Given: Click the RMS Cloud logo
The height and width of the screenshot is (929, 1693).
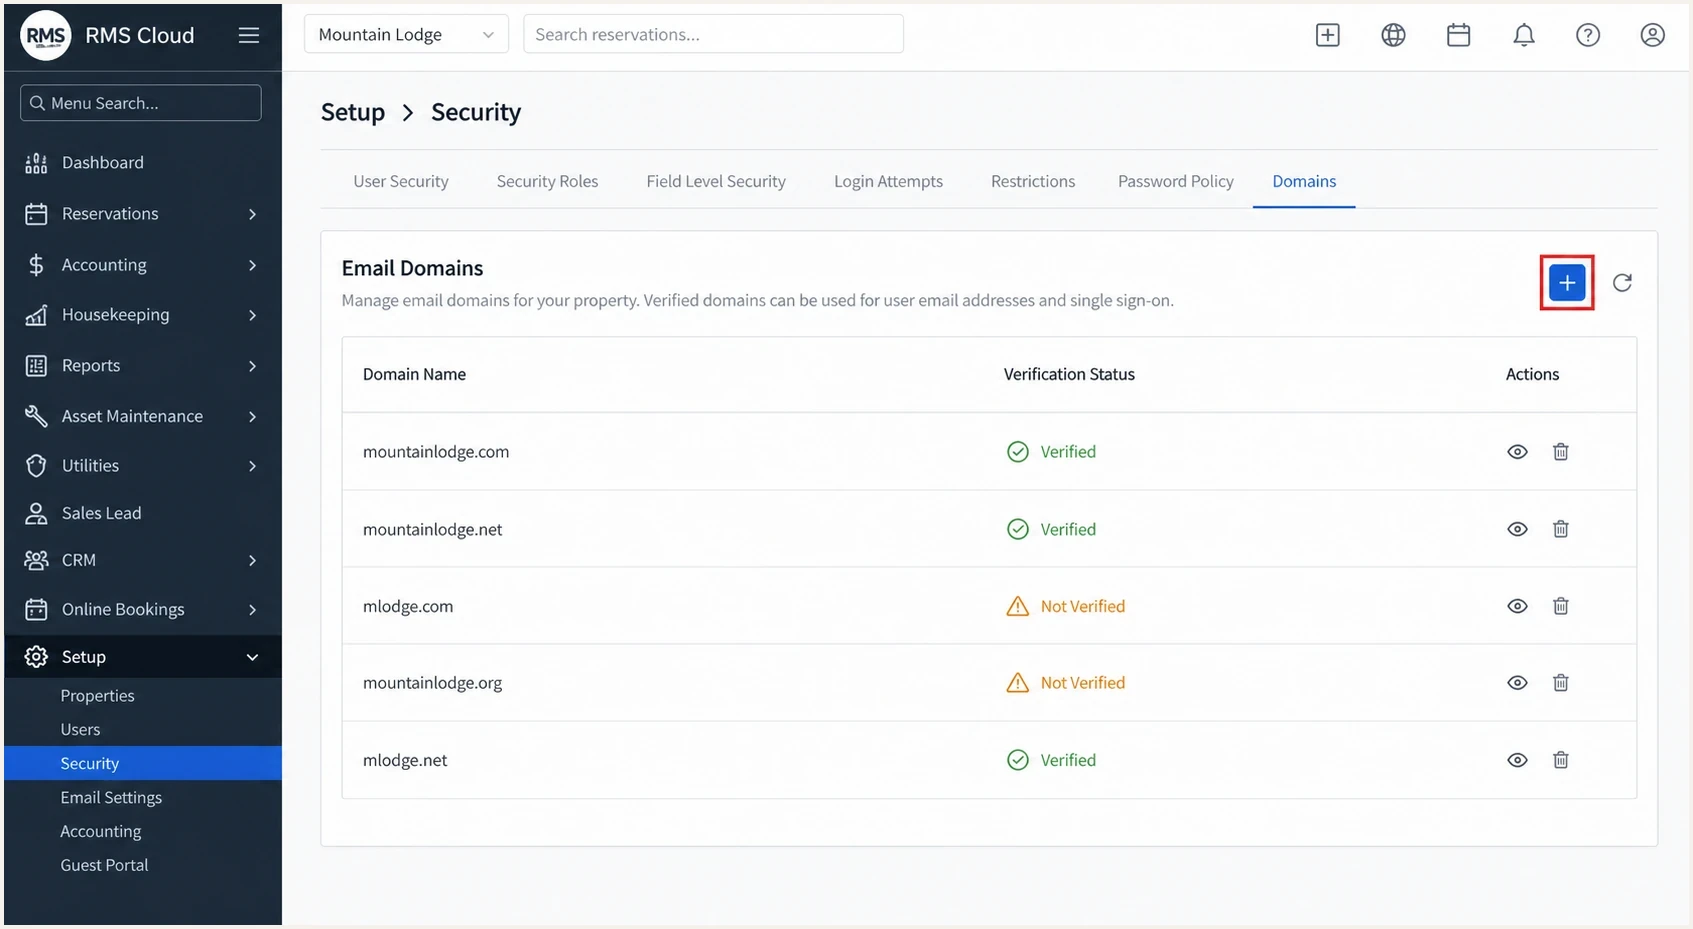Looking at the screenshot, I should click(x=46, y=36).
